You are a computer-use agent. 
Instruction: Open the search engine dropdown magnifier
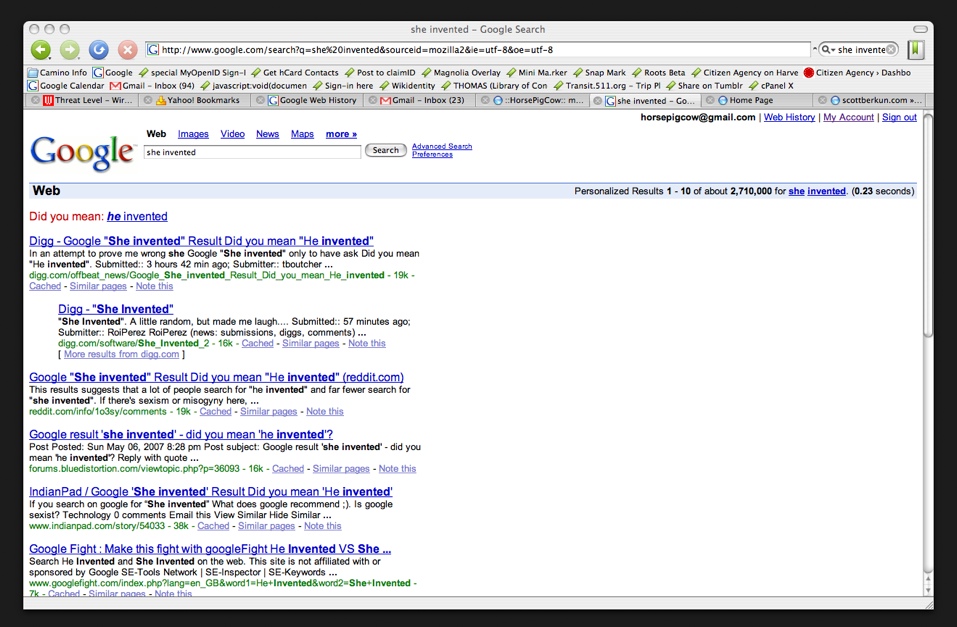tap(827, 50)
